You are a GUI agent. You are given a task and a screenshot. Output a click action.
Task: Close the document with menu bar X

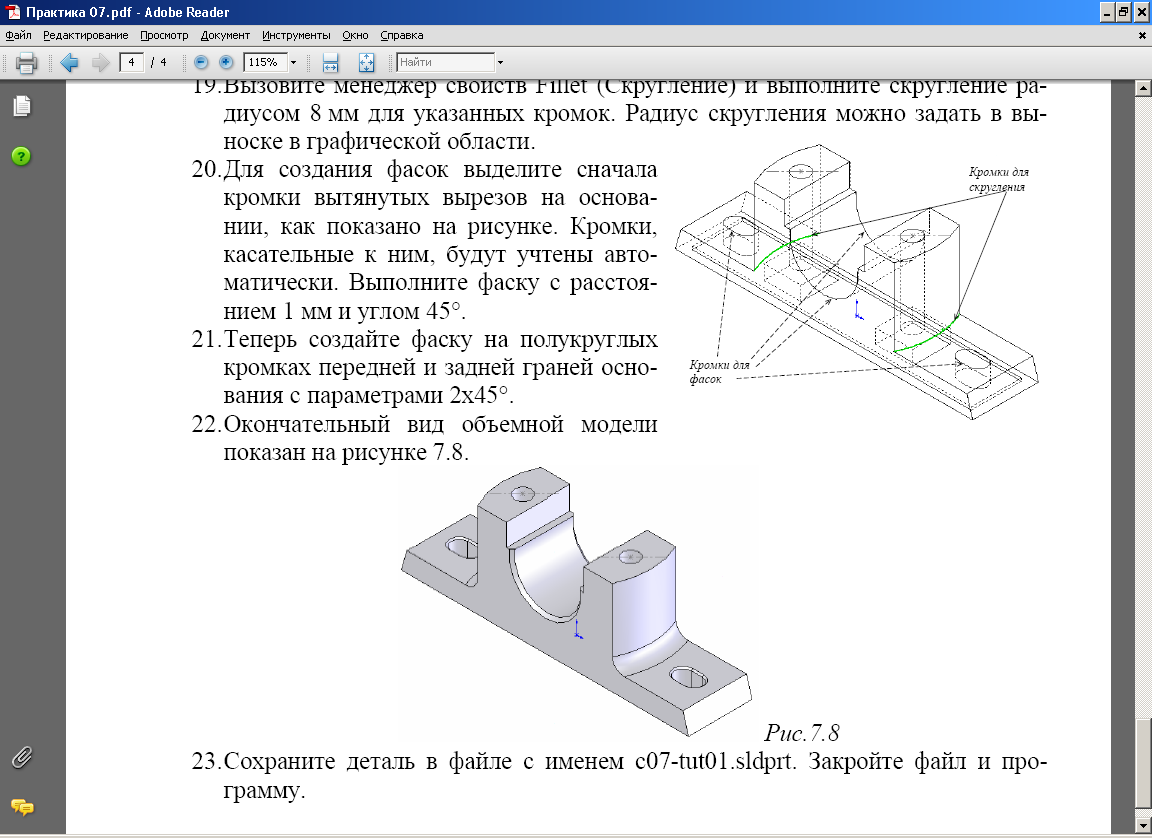coord(1141,35)
